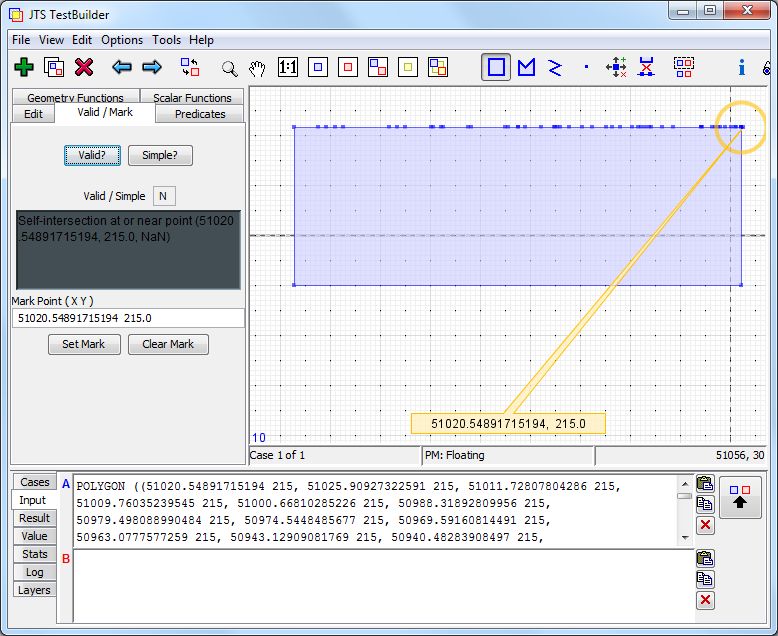This screenshot has height=636, width=778.
Task: Zoom to both input geometries
Action: coord(378,67)
